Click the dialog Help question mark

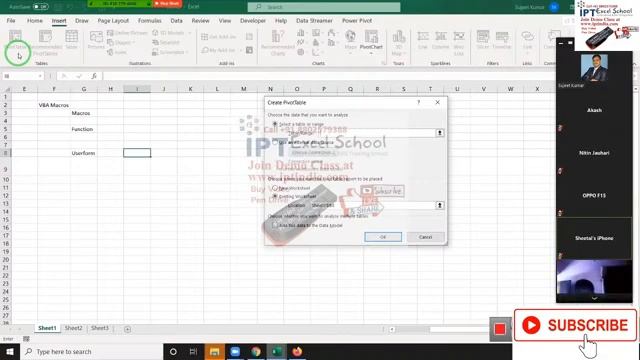click(418, 102)
